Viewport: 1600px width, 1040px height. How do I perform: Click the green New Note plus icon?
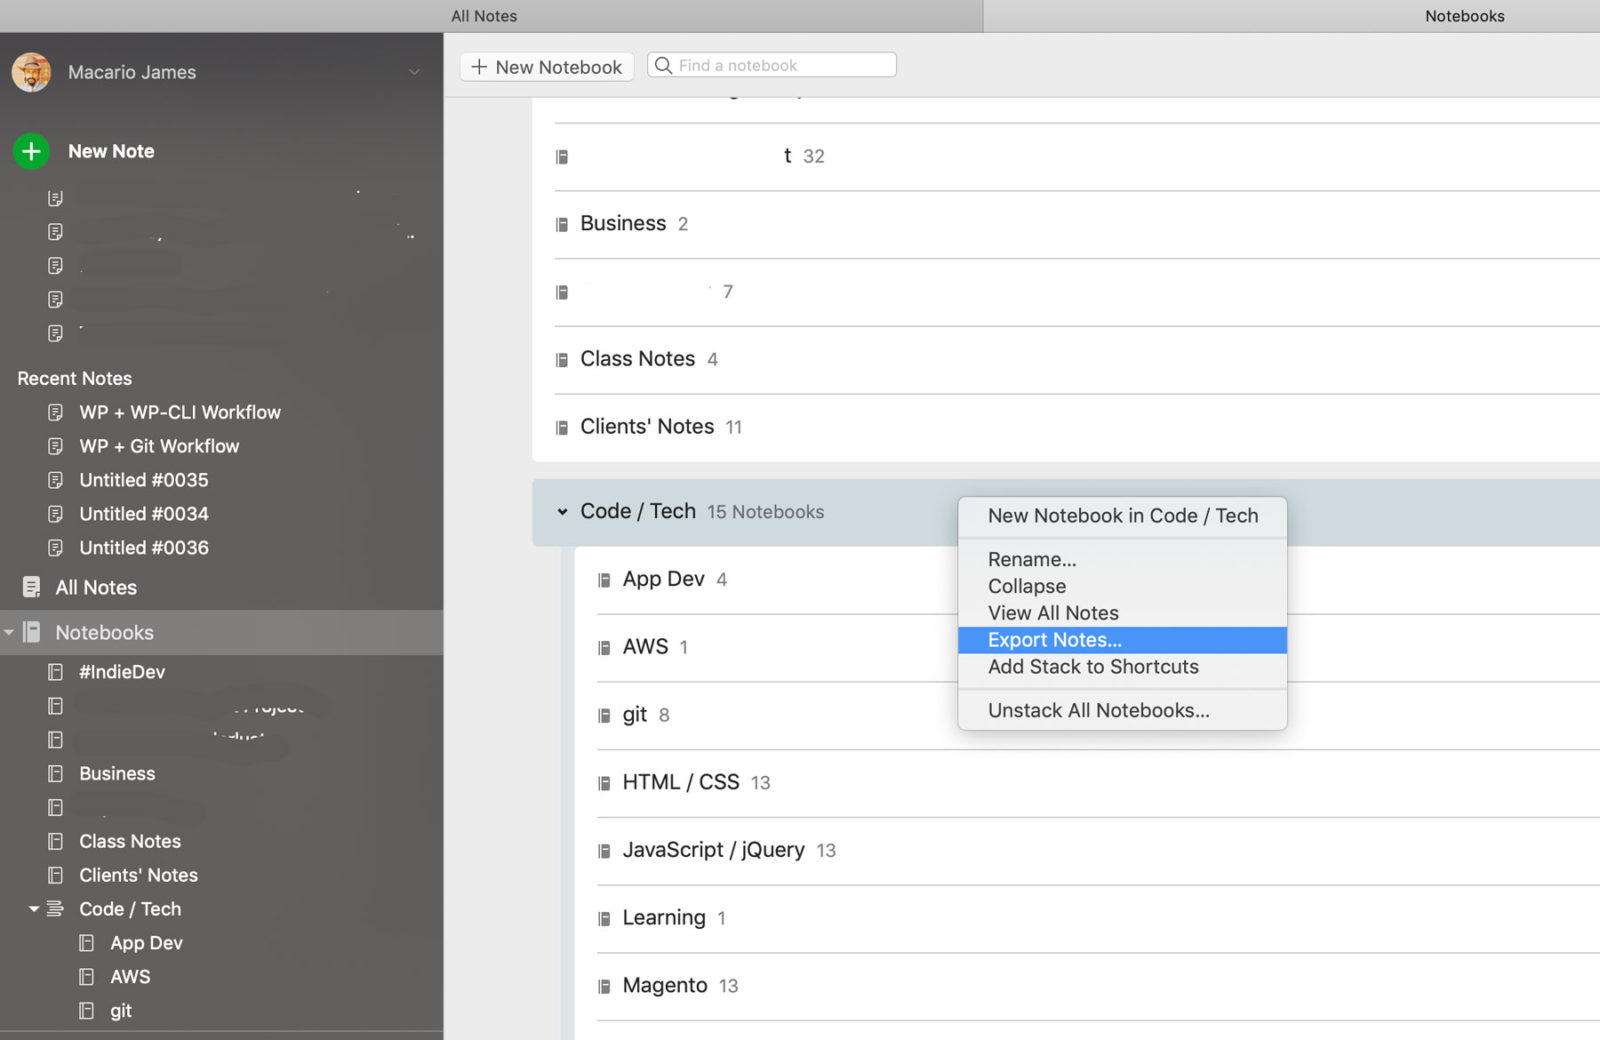click(x=31, y=151)
